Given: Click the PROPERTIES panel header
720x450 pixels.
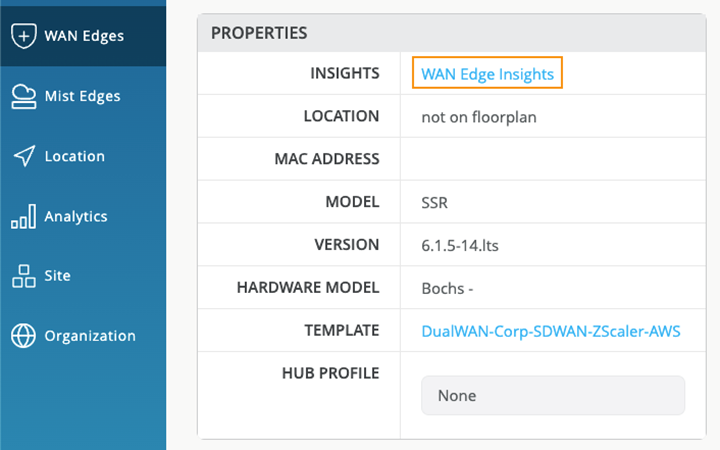Looking at the screenshot, I should (x=259, y=33).
